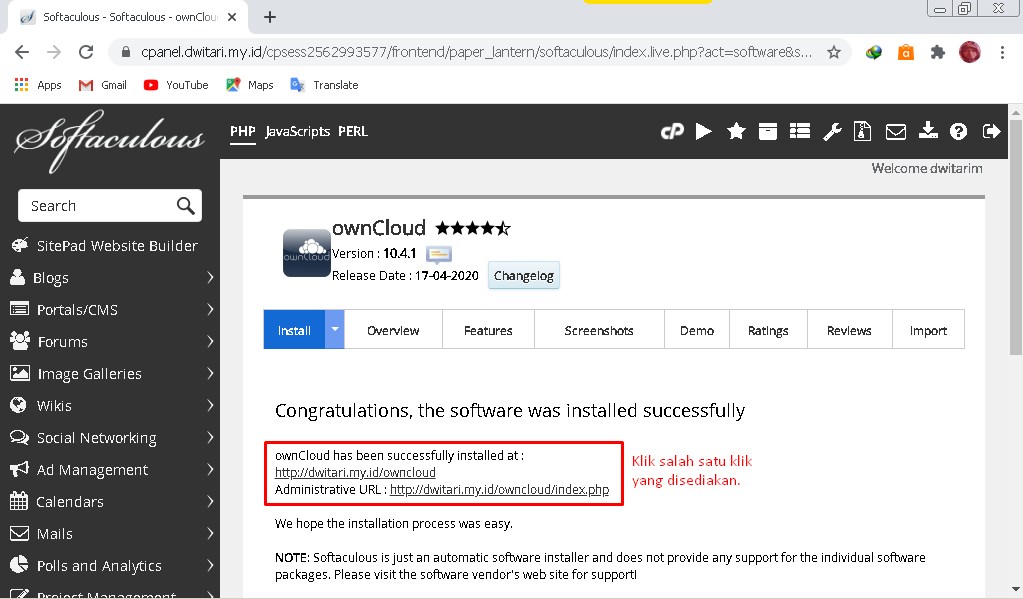Open the owncloud Administrative URL link
1023x599 pixels.
[x=499, y=490]
